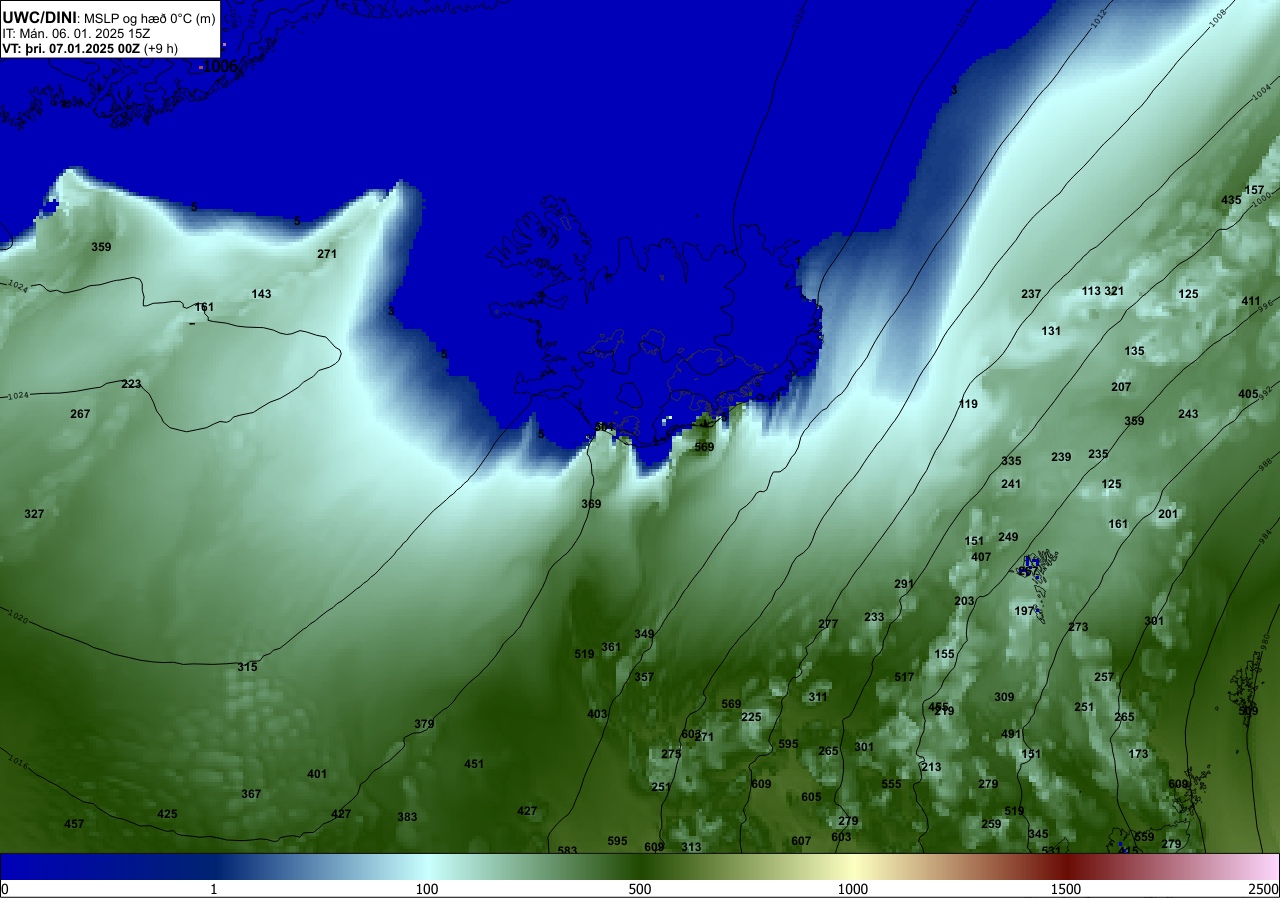Click the map value 491

click(x=1011, y=734)
